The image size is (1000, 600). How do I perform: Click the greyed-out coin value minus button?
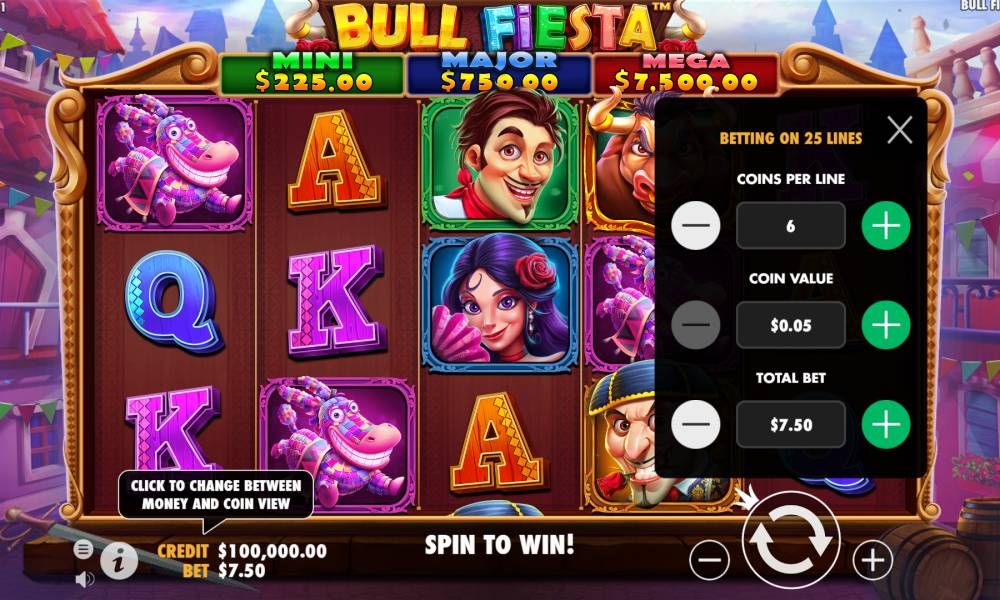(x=696, y=325)
